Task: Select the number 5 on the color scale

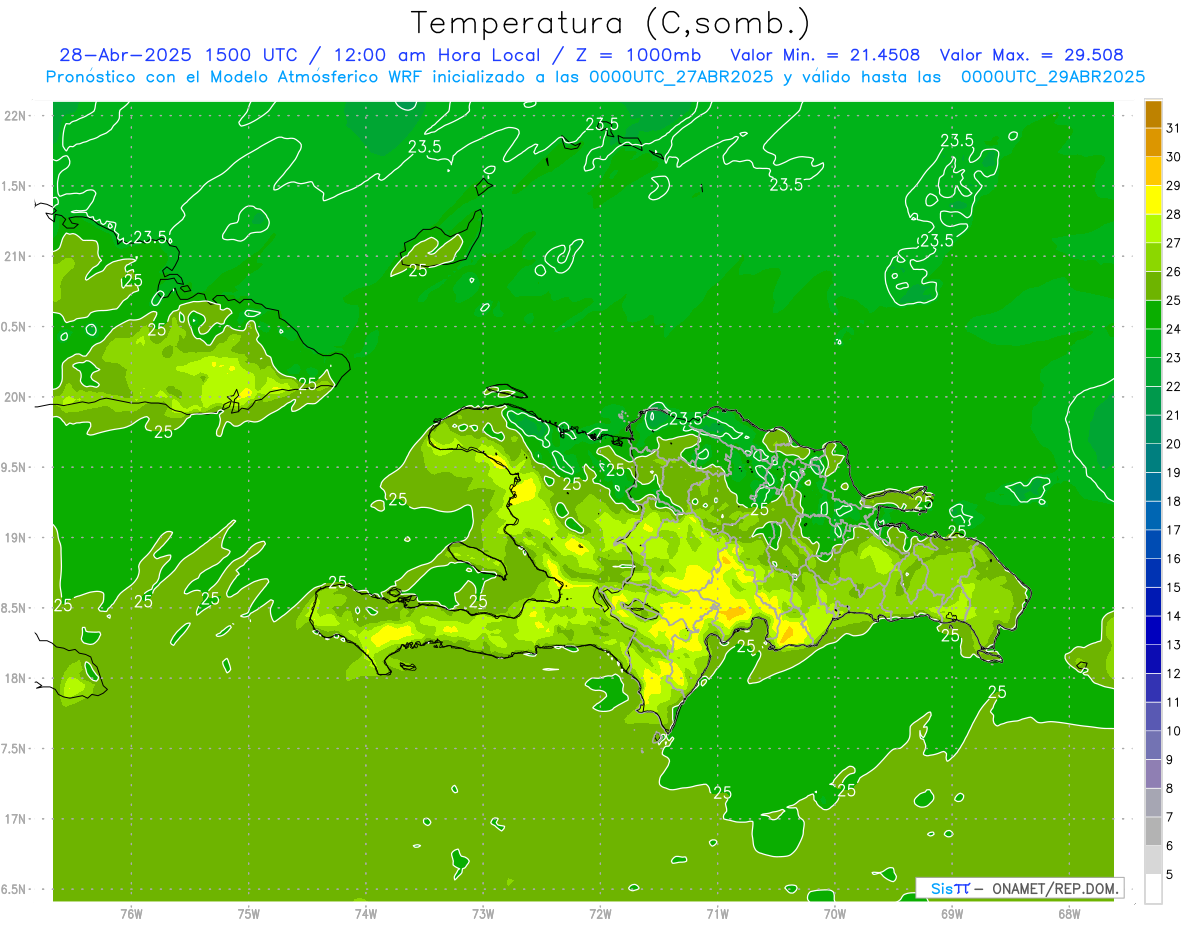Action: coord(1170,875)
